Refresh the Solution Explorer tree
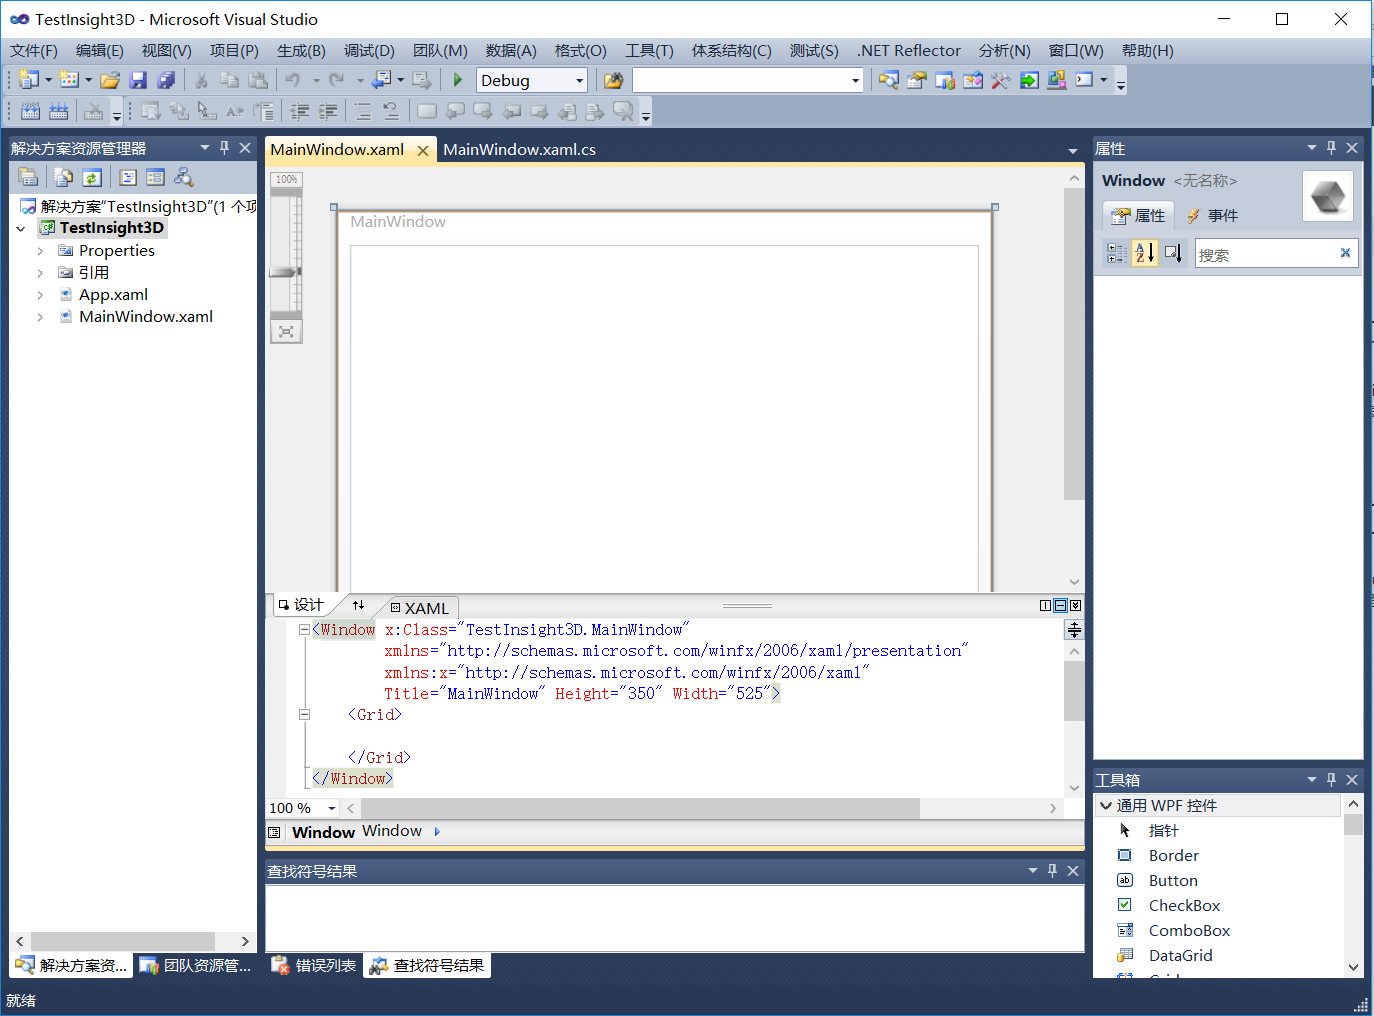The width and height of the screenshot is (1374, 1016). click(92, 177)
